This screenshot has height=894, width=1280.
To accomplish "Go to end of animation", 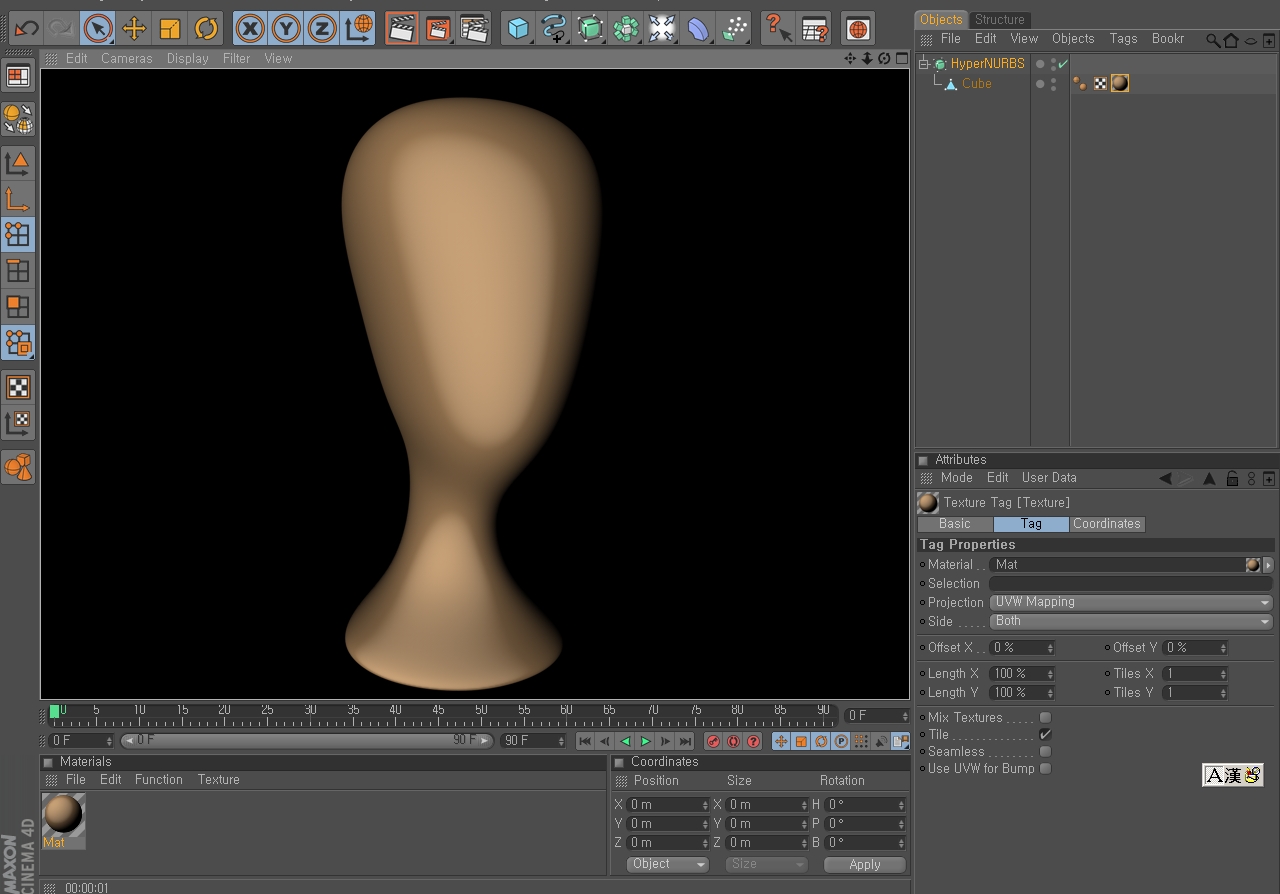I will click(x=685, y=742).
